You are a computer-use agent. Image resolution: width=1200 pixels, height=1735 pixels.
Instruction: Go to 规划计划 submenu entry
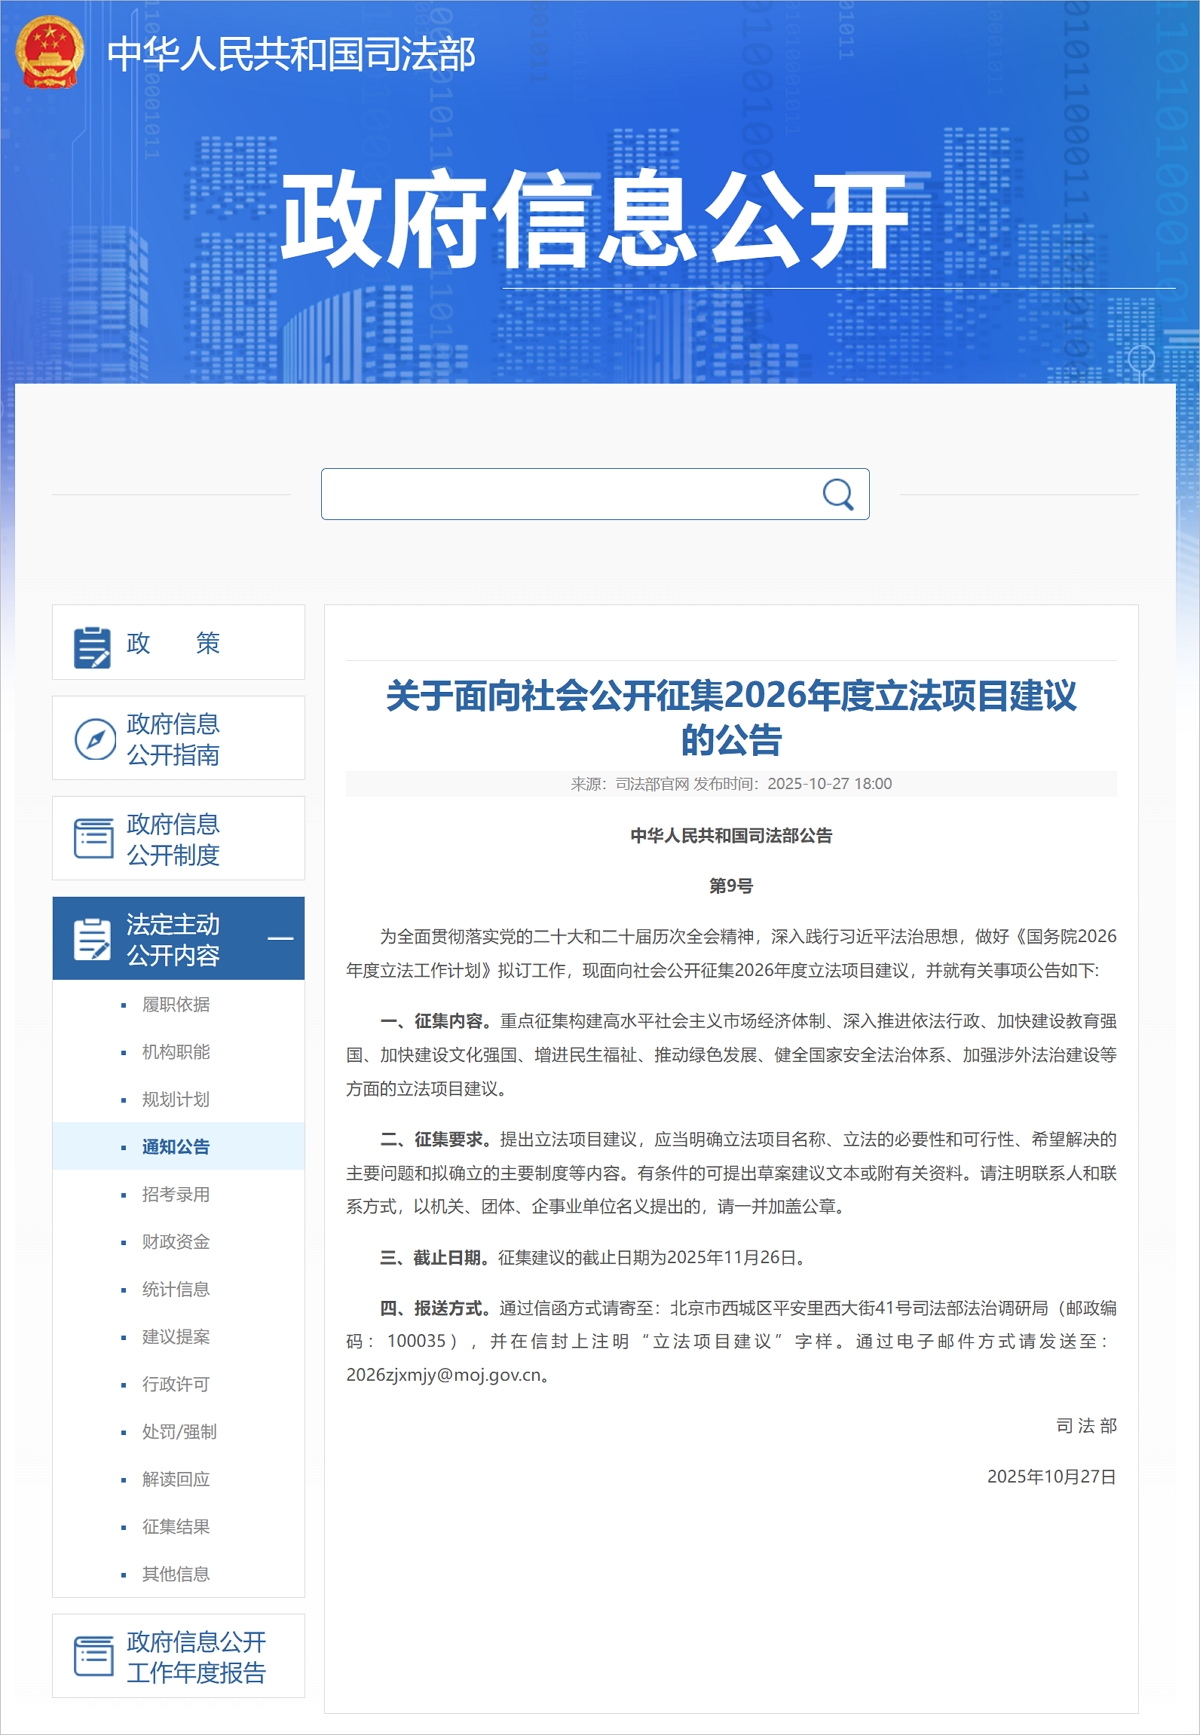pos(176,1100)
